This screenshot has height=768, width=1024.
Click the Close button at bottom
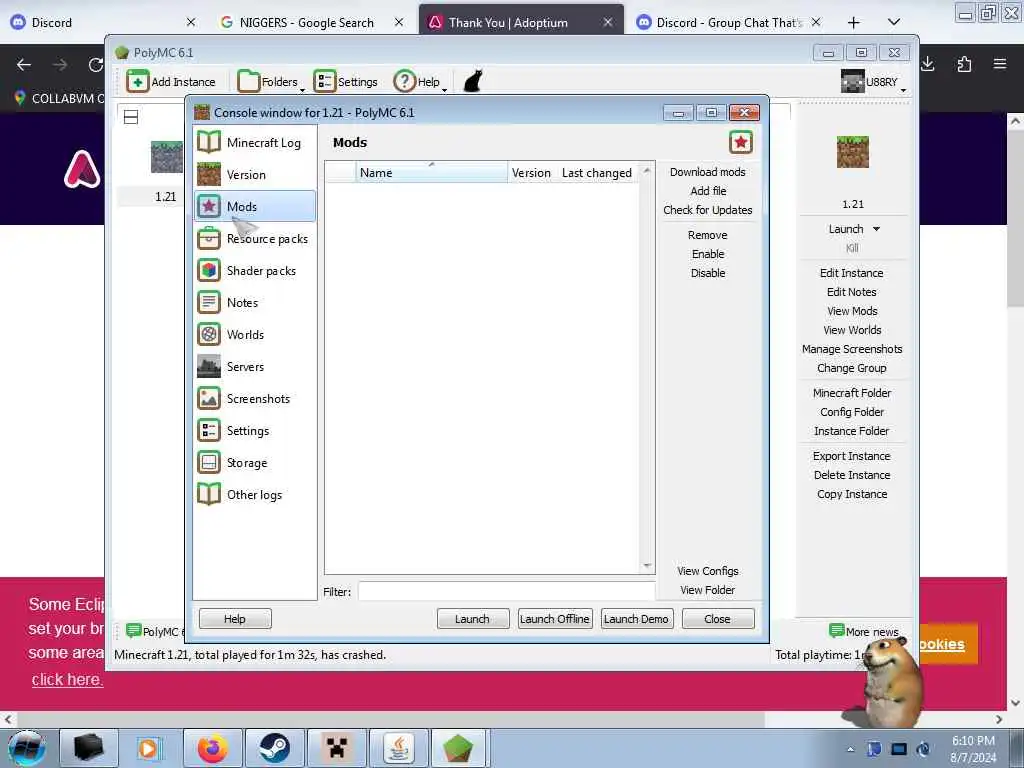(x=718, y=618)
